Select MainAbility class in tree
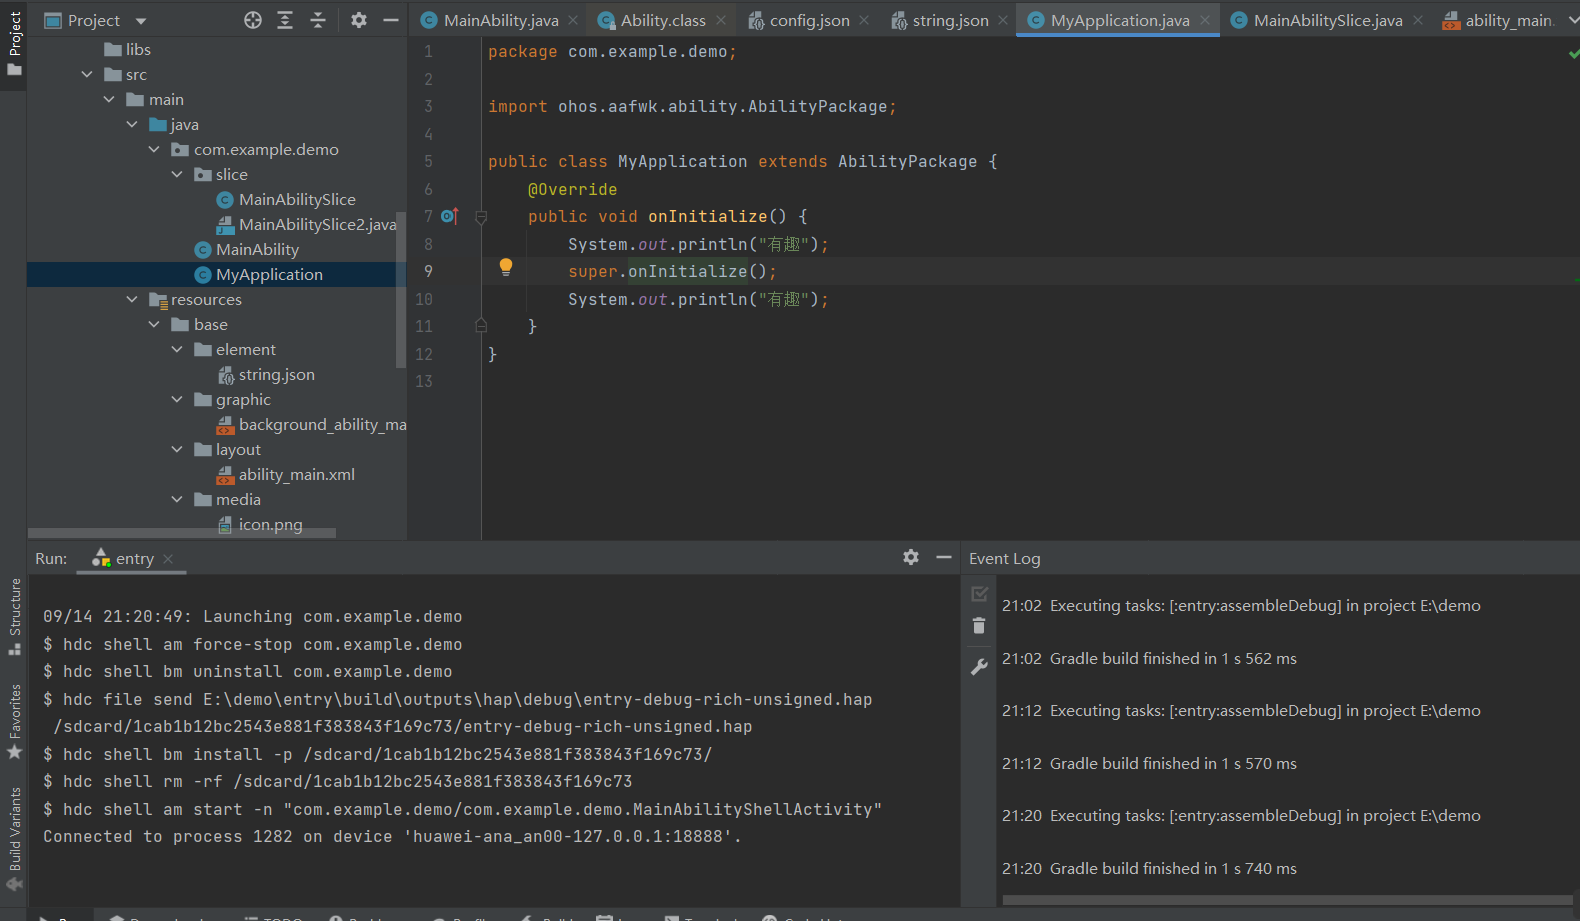Viewport: 1580px width, 921px height. (x=247, y=249)
